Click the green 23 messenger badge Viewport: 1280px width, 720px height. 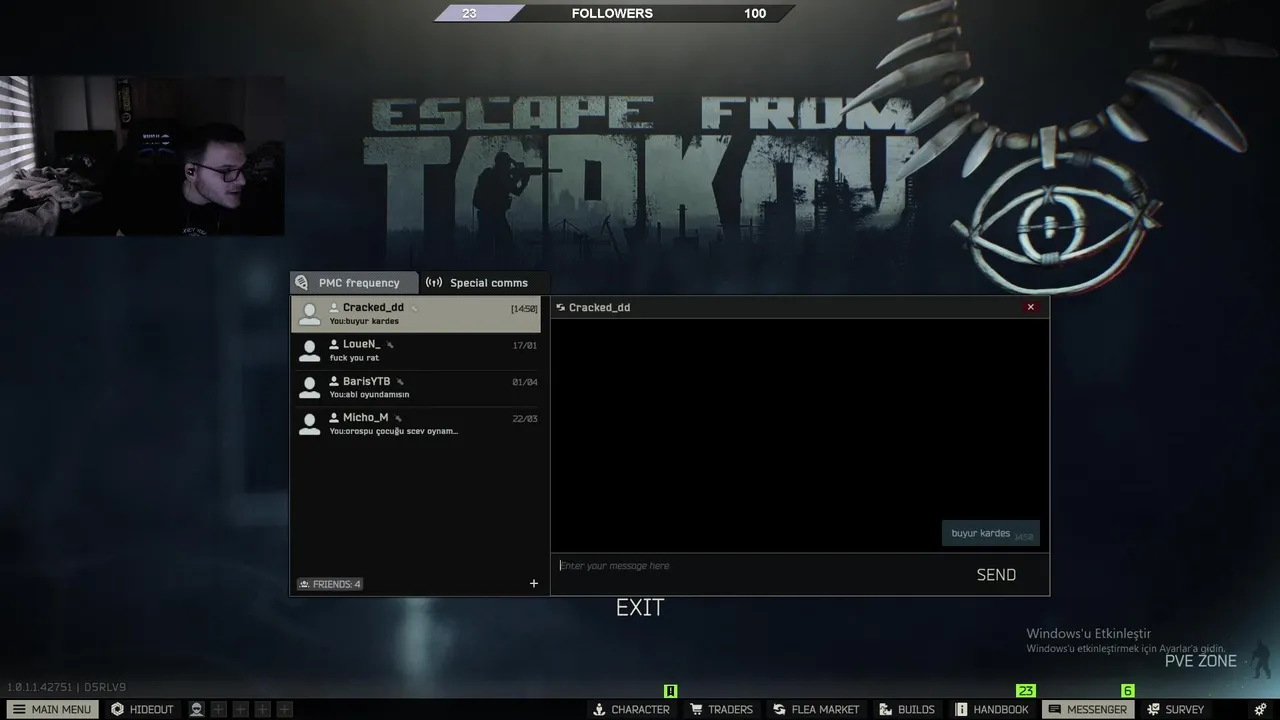tap(1025, 691)
